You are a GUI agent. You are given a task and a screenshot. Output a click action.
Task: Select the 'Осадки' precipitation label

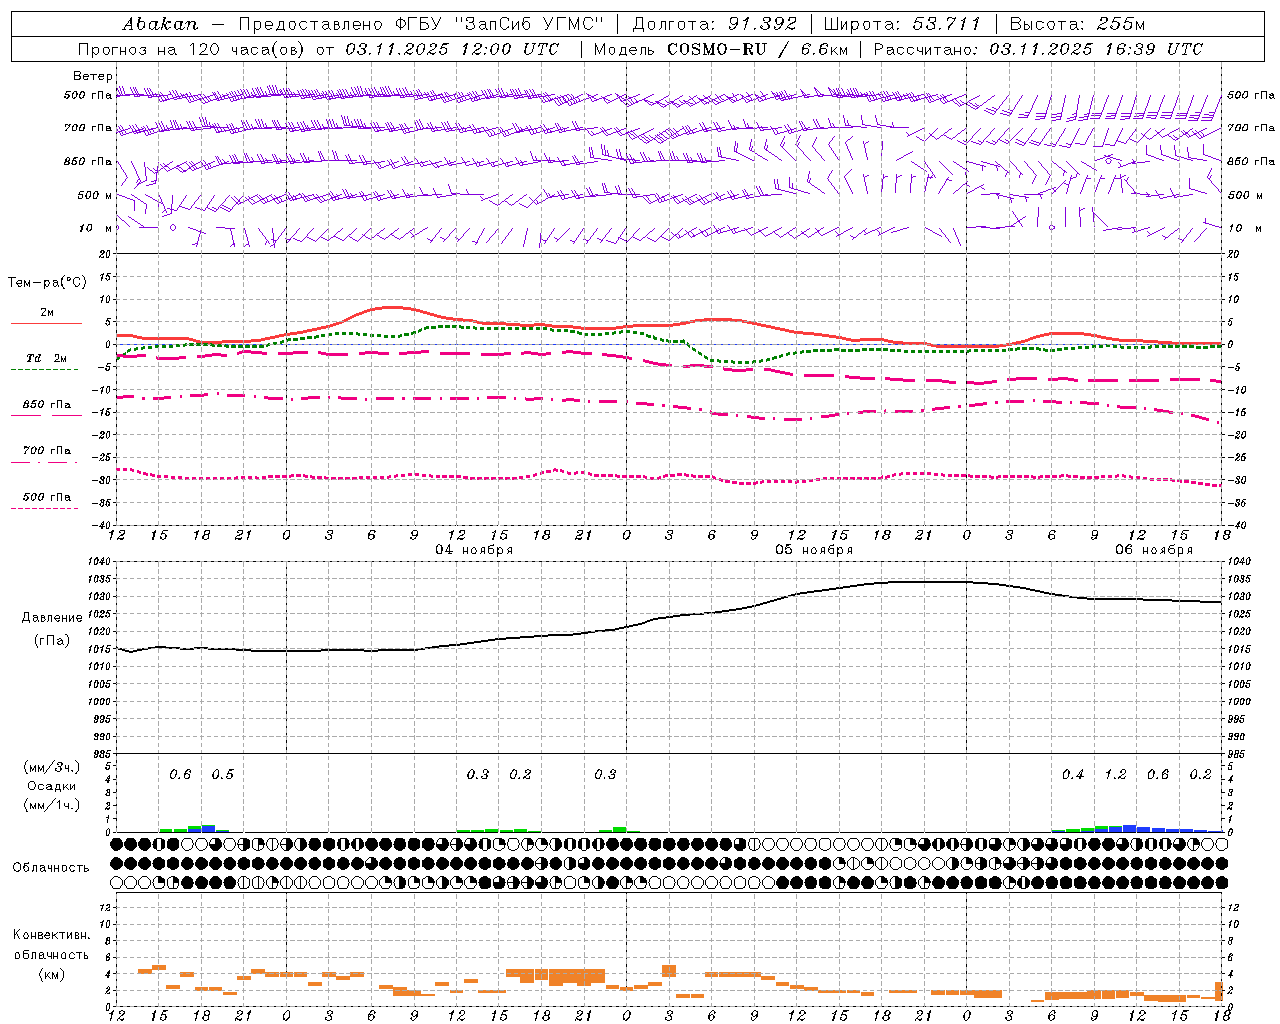51,786
